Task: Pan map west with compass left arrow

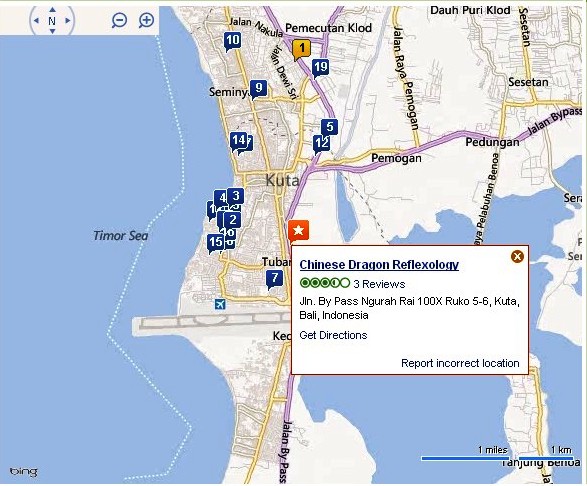Action: point(36,21)
